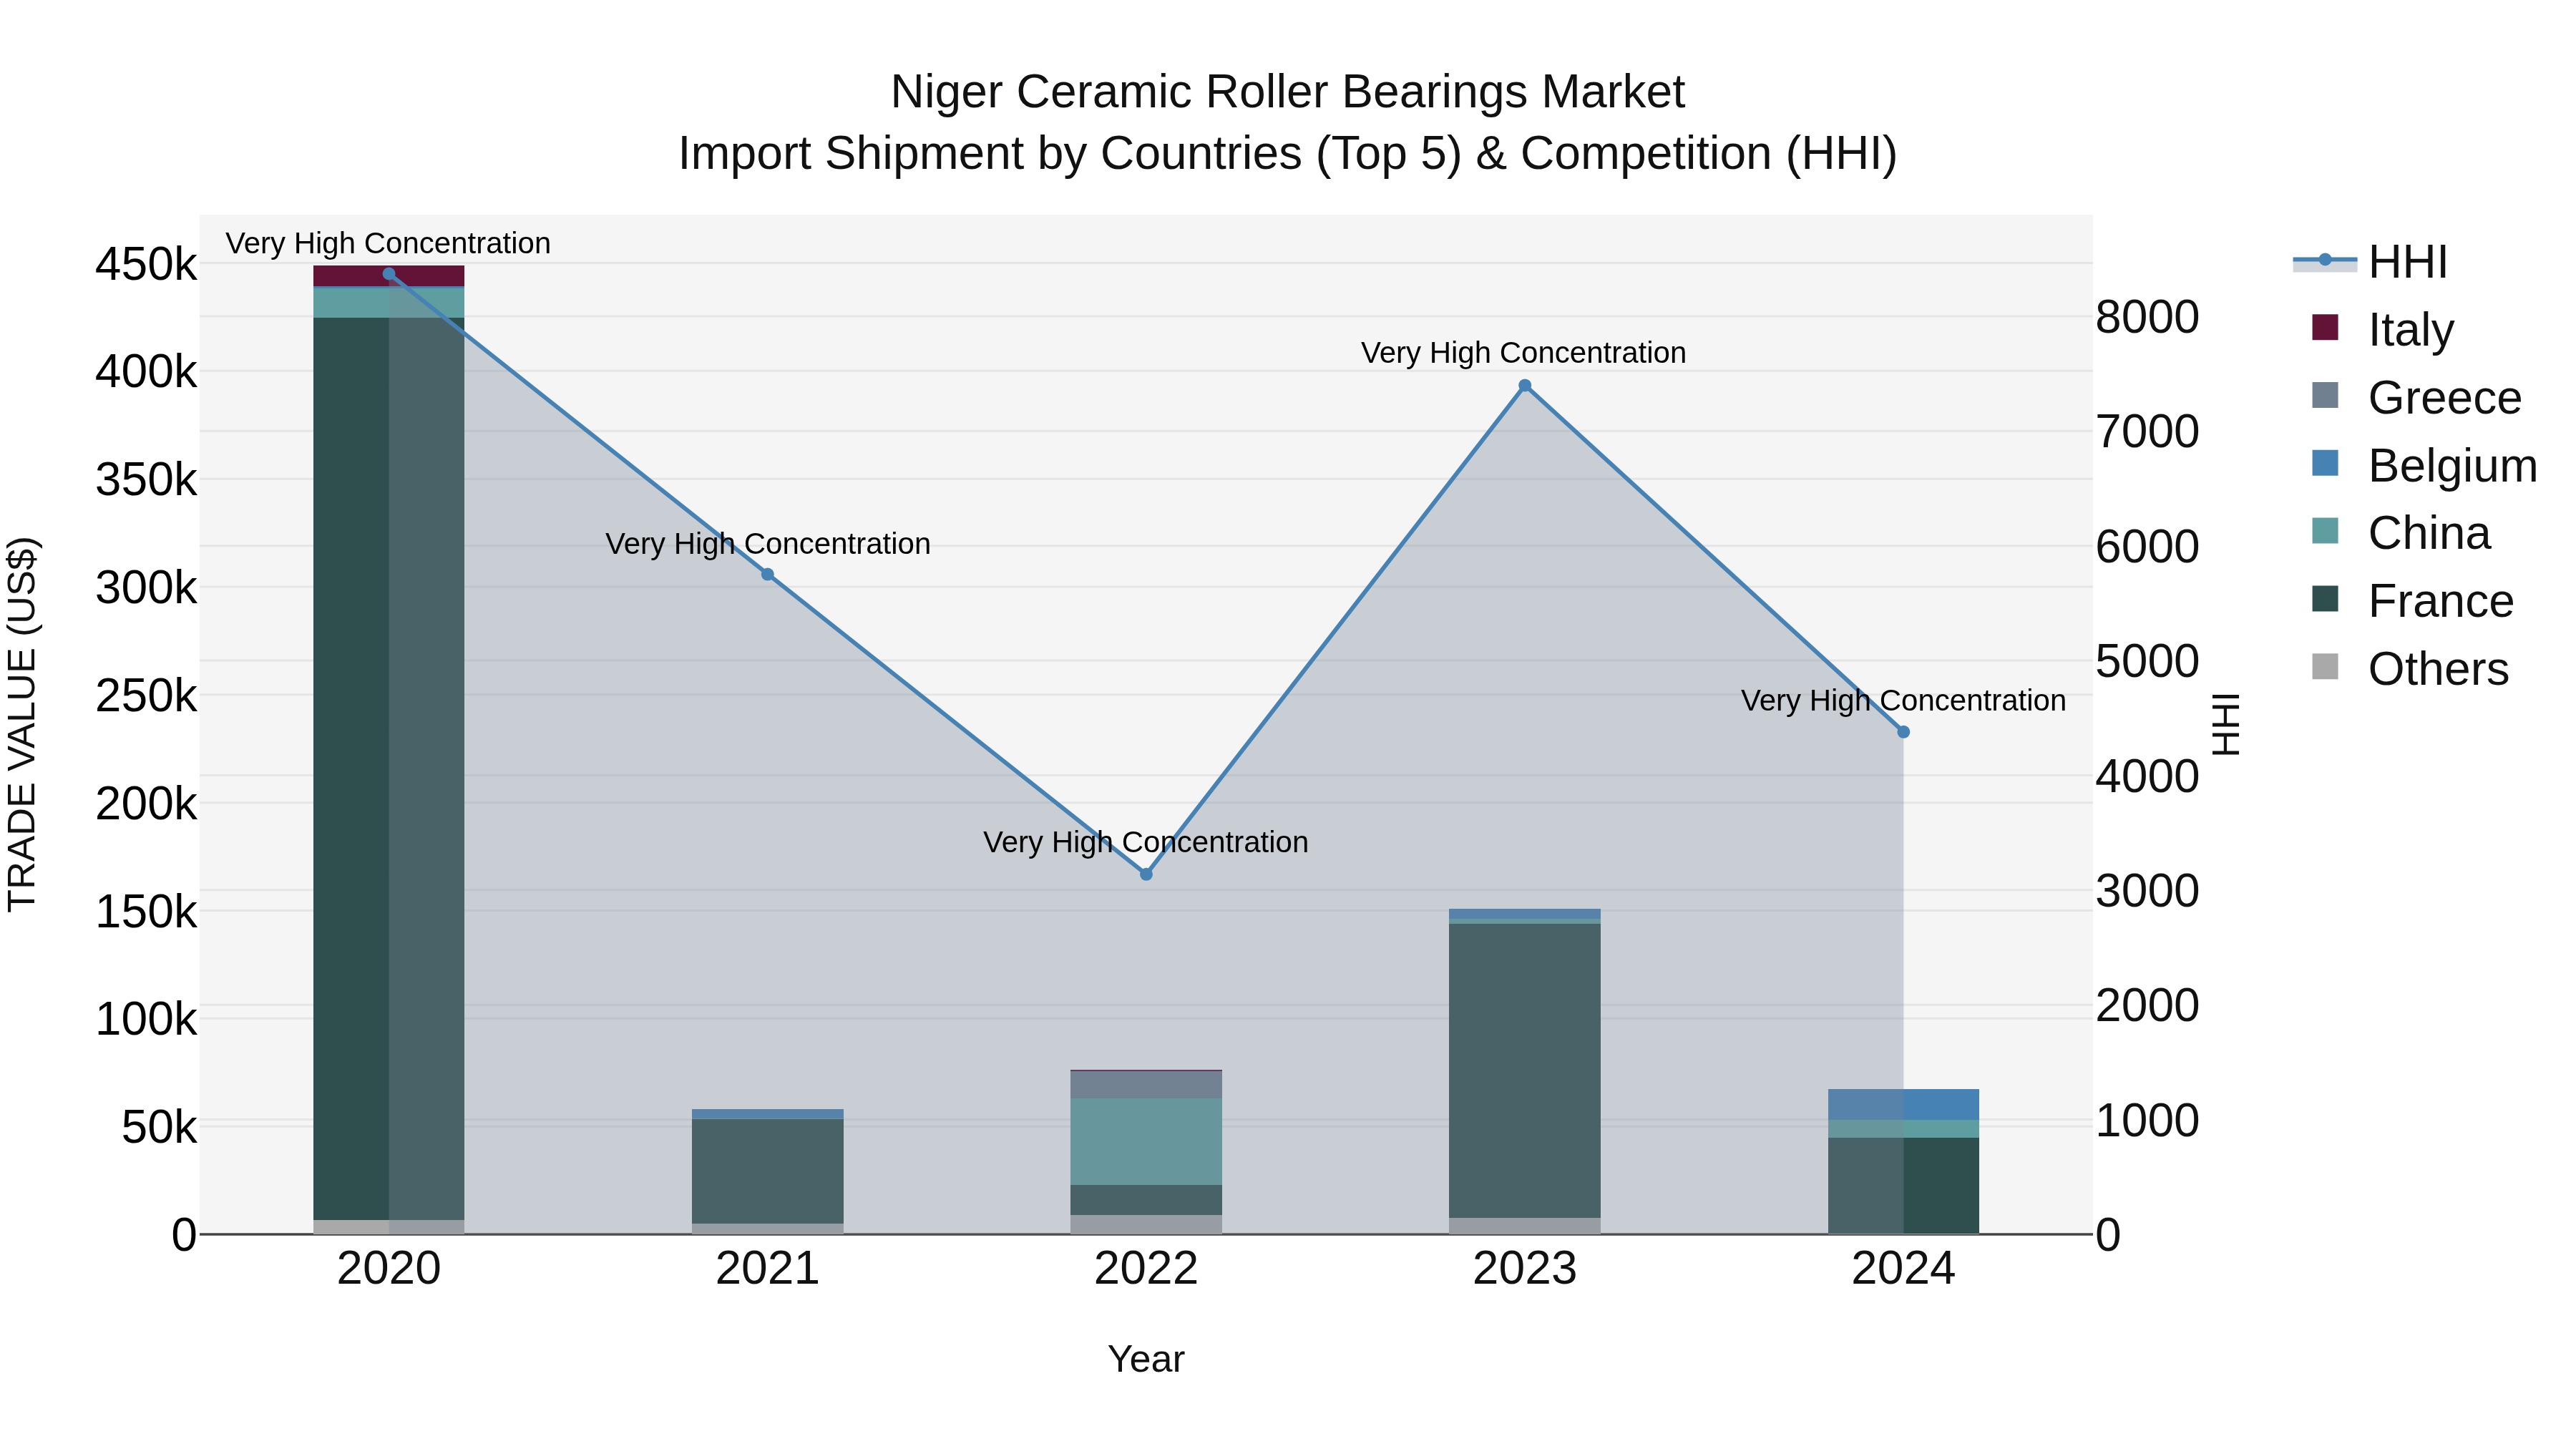Toggle the Others legend entry
This screenshot has height=1449, width=2576.
click(2410, 669)
